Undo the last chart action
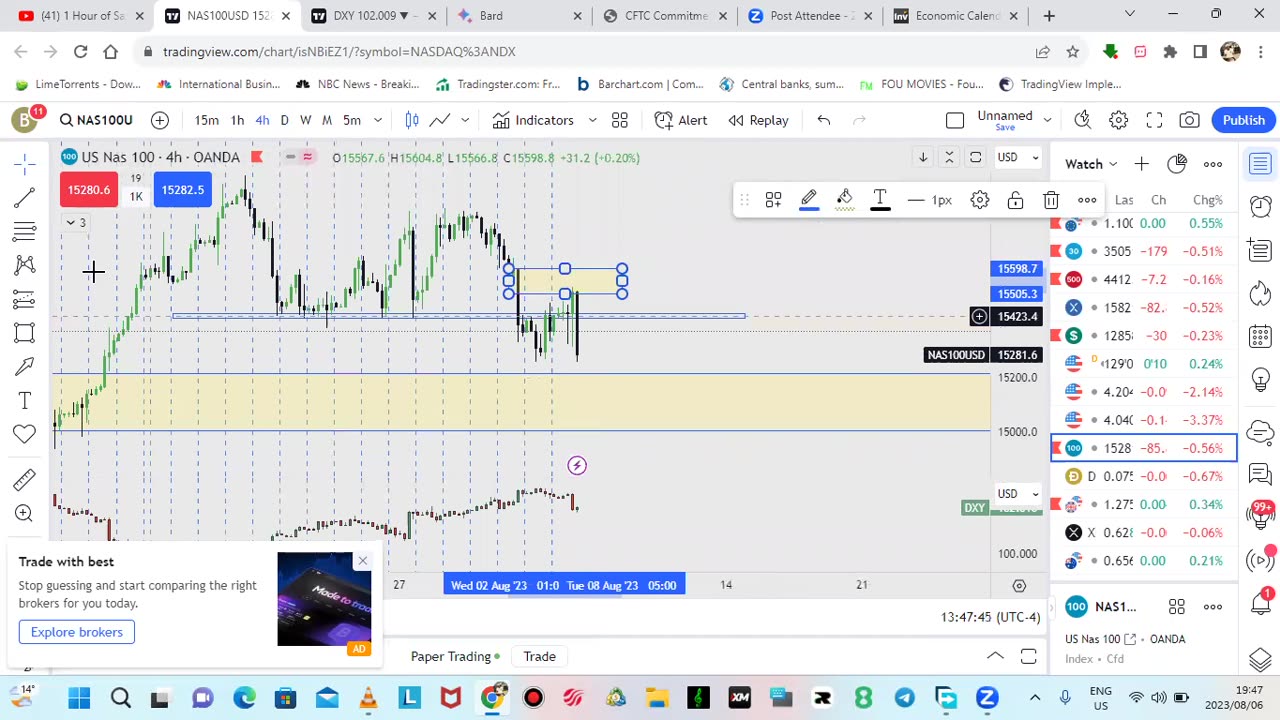 click(x=824, y=120)
